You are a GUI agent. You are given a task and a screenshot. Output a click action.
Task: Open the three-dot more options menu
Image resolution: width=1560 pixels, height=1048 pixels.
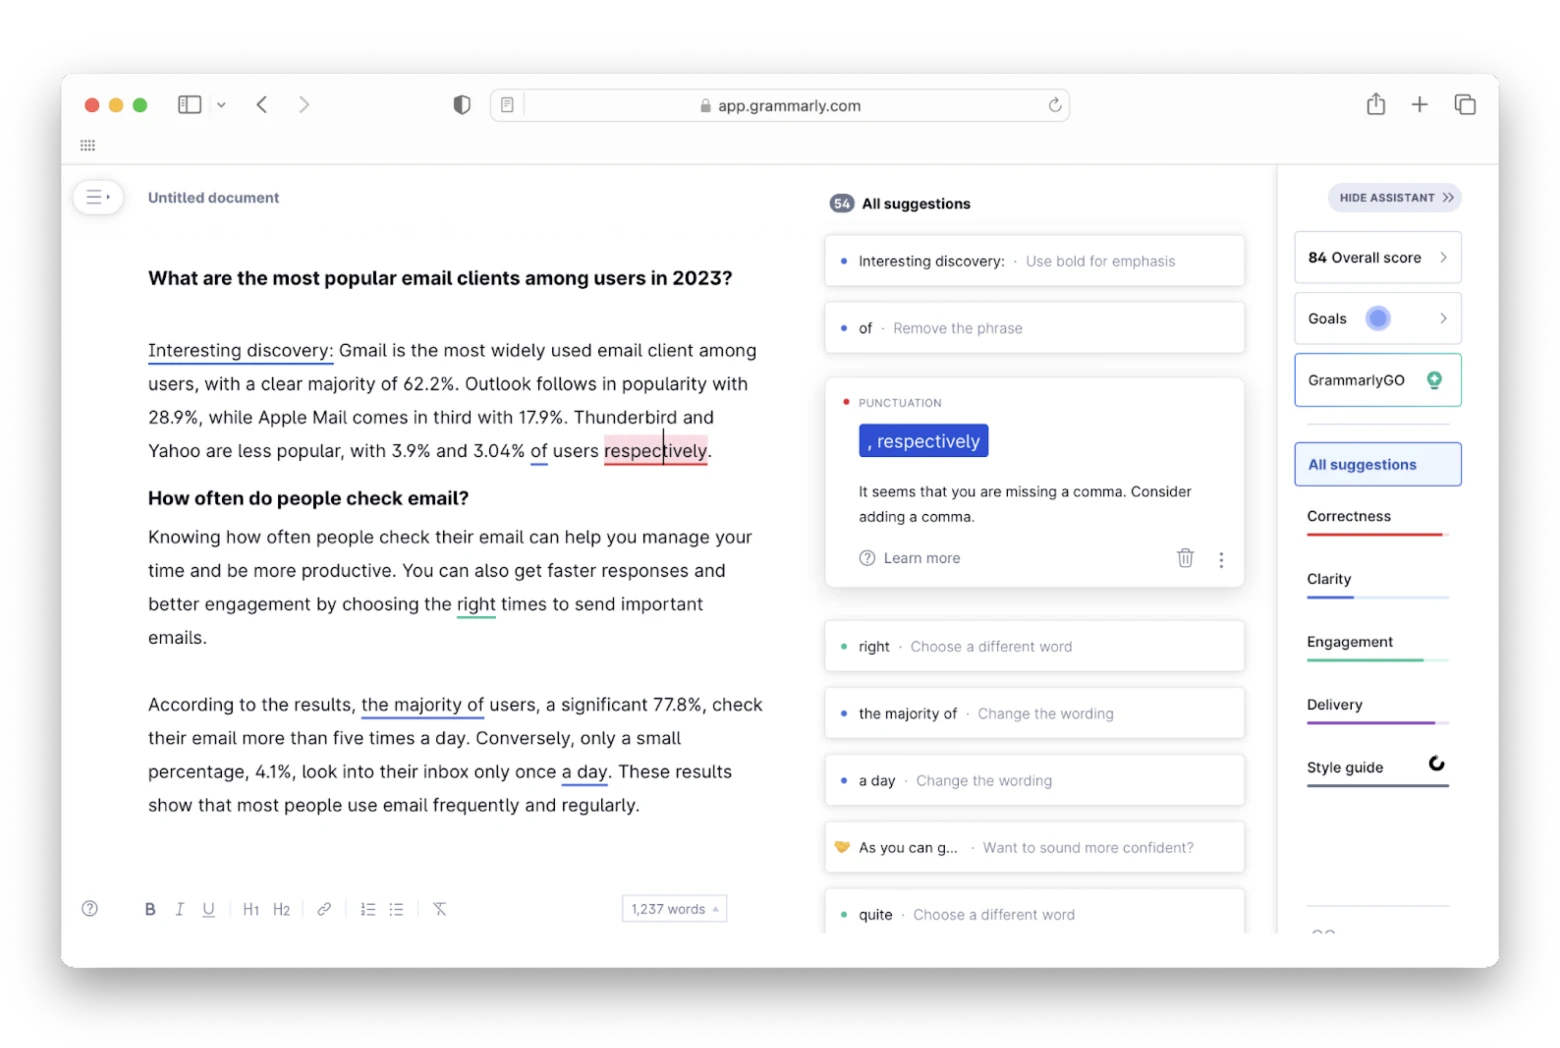(x=1221, y=560)
